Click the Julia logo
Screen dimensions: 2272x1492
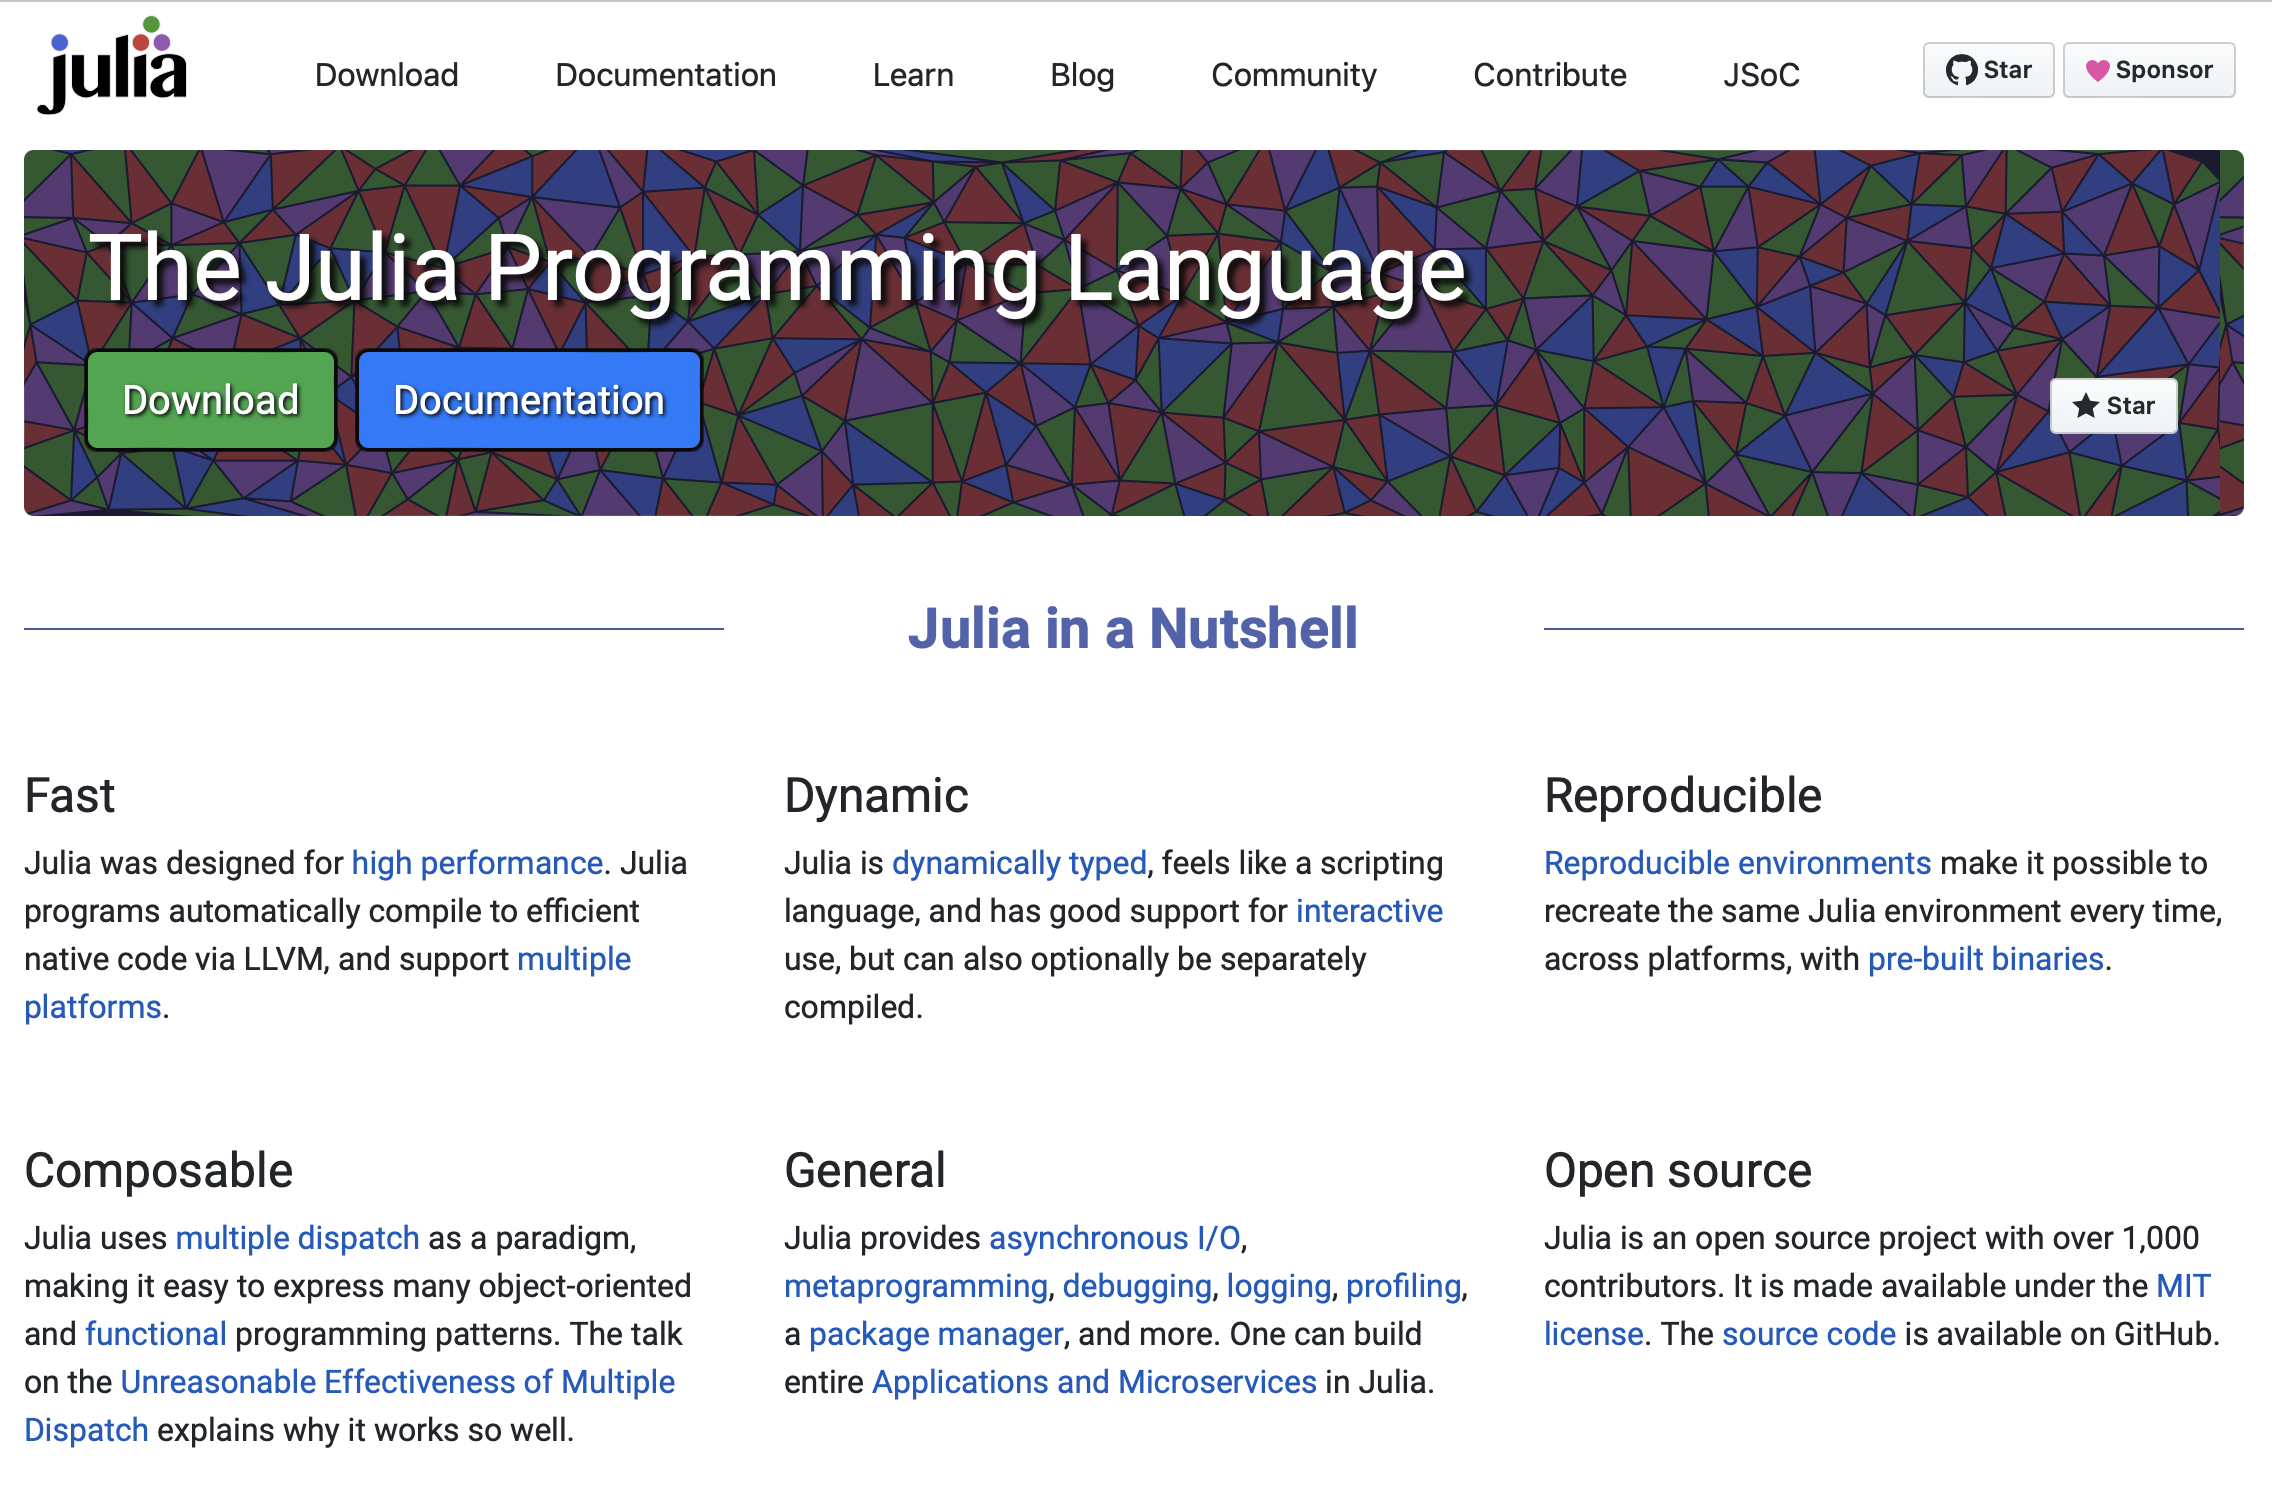pos(112,67)
